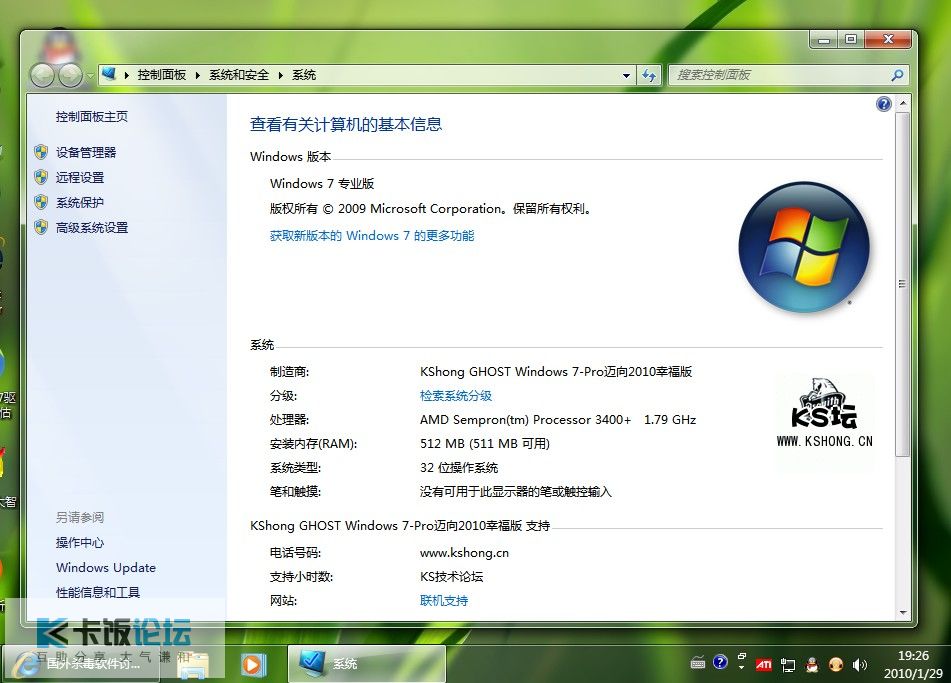Open 控制面板主页 in the sidebar
The width and height of the screenshot is (951, 683).
(x=92, y=116)
